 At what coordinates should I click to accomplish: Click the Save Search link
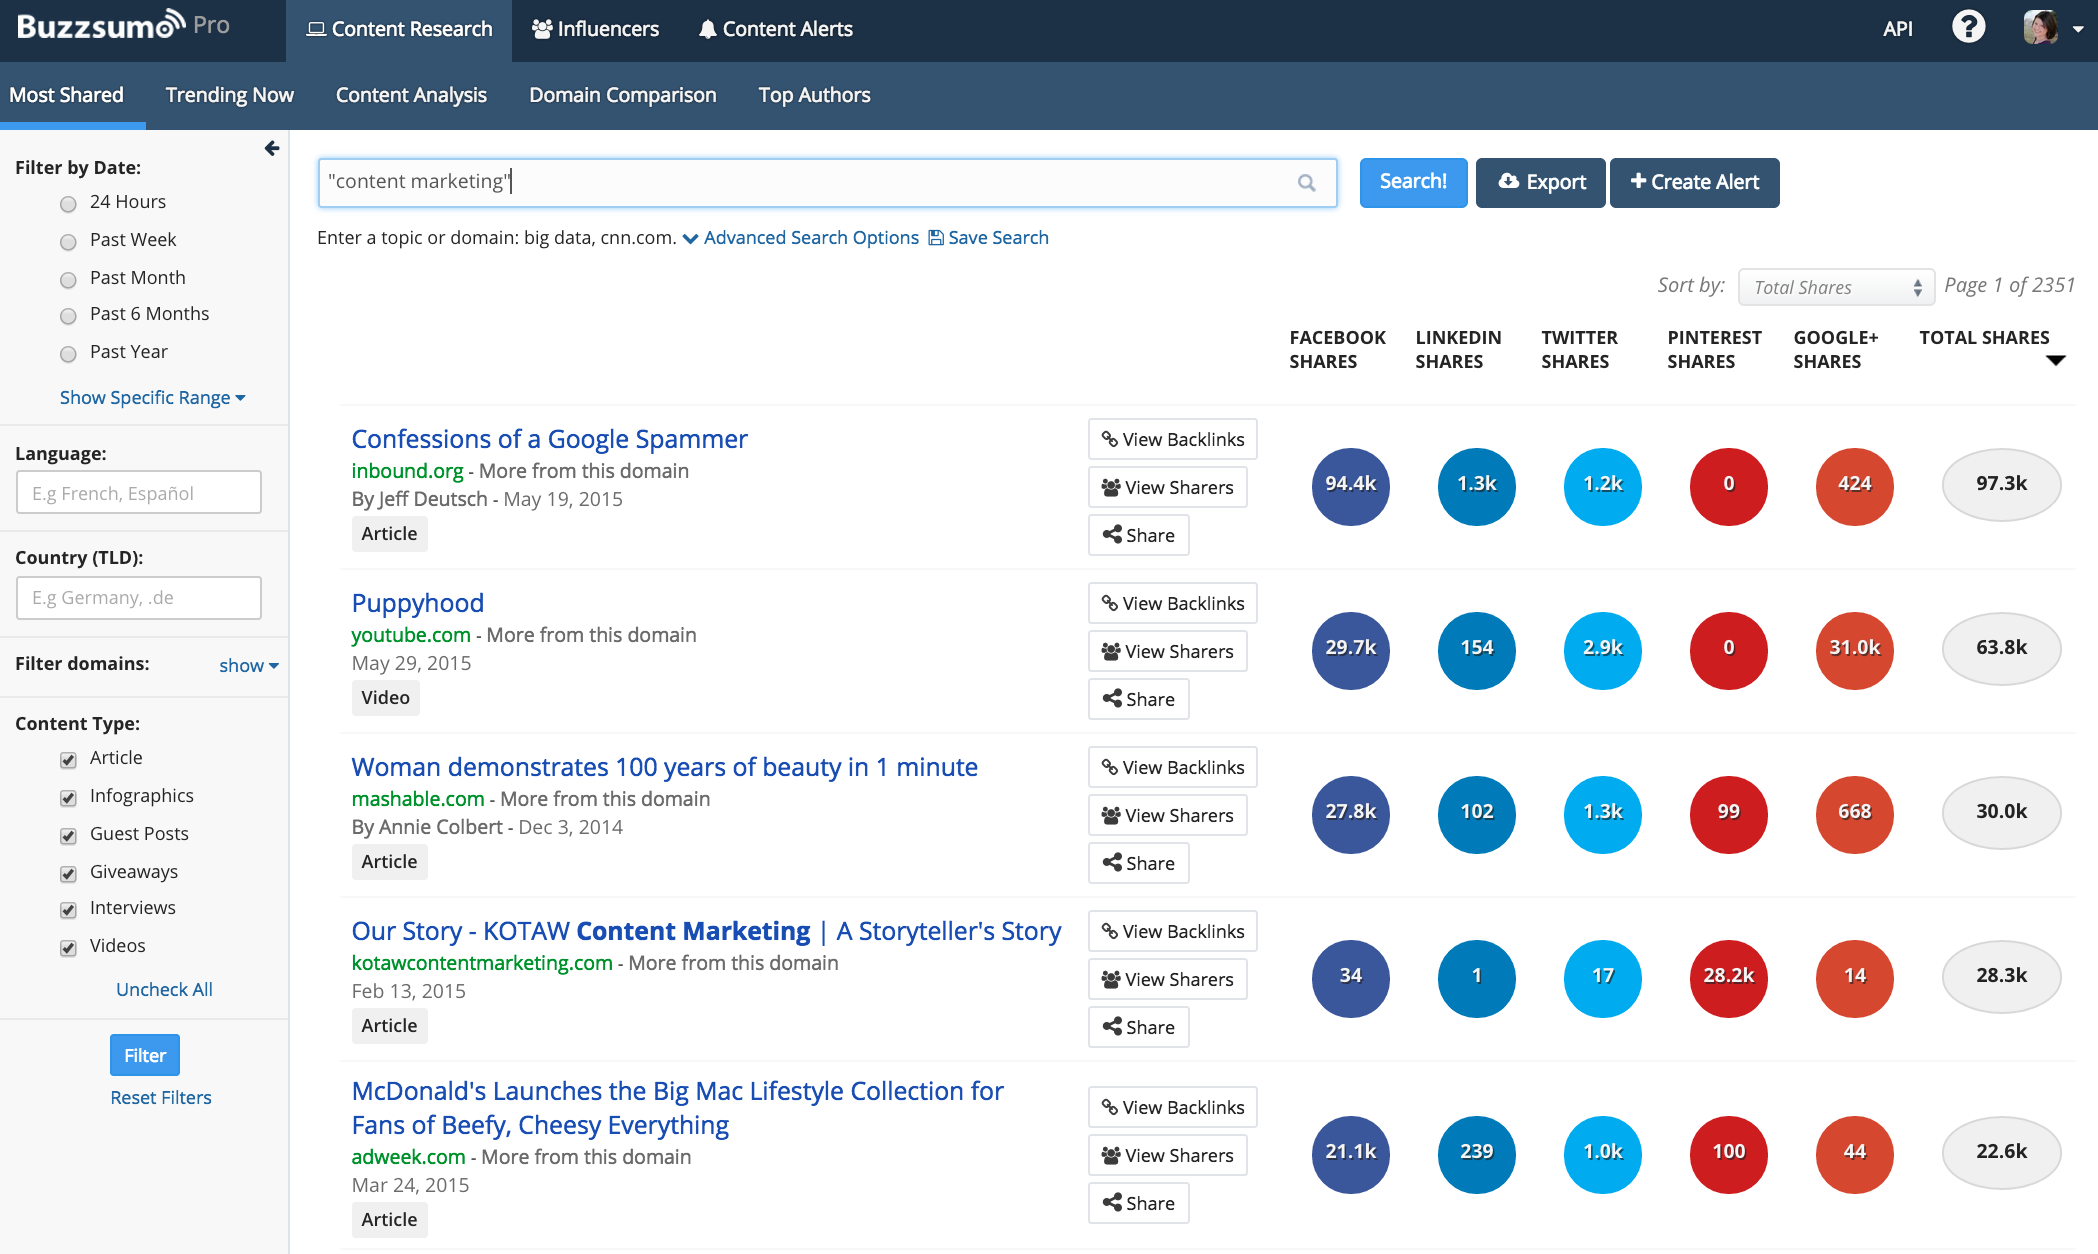tap(988, 237)
